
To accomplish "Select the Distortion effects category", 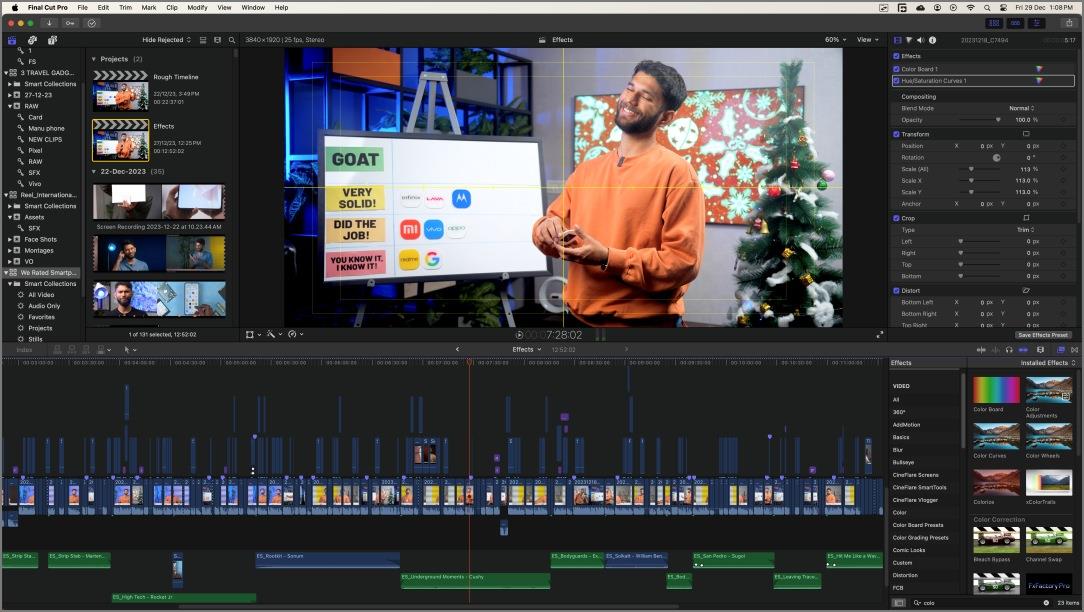I will tap(905, 575).
